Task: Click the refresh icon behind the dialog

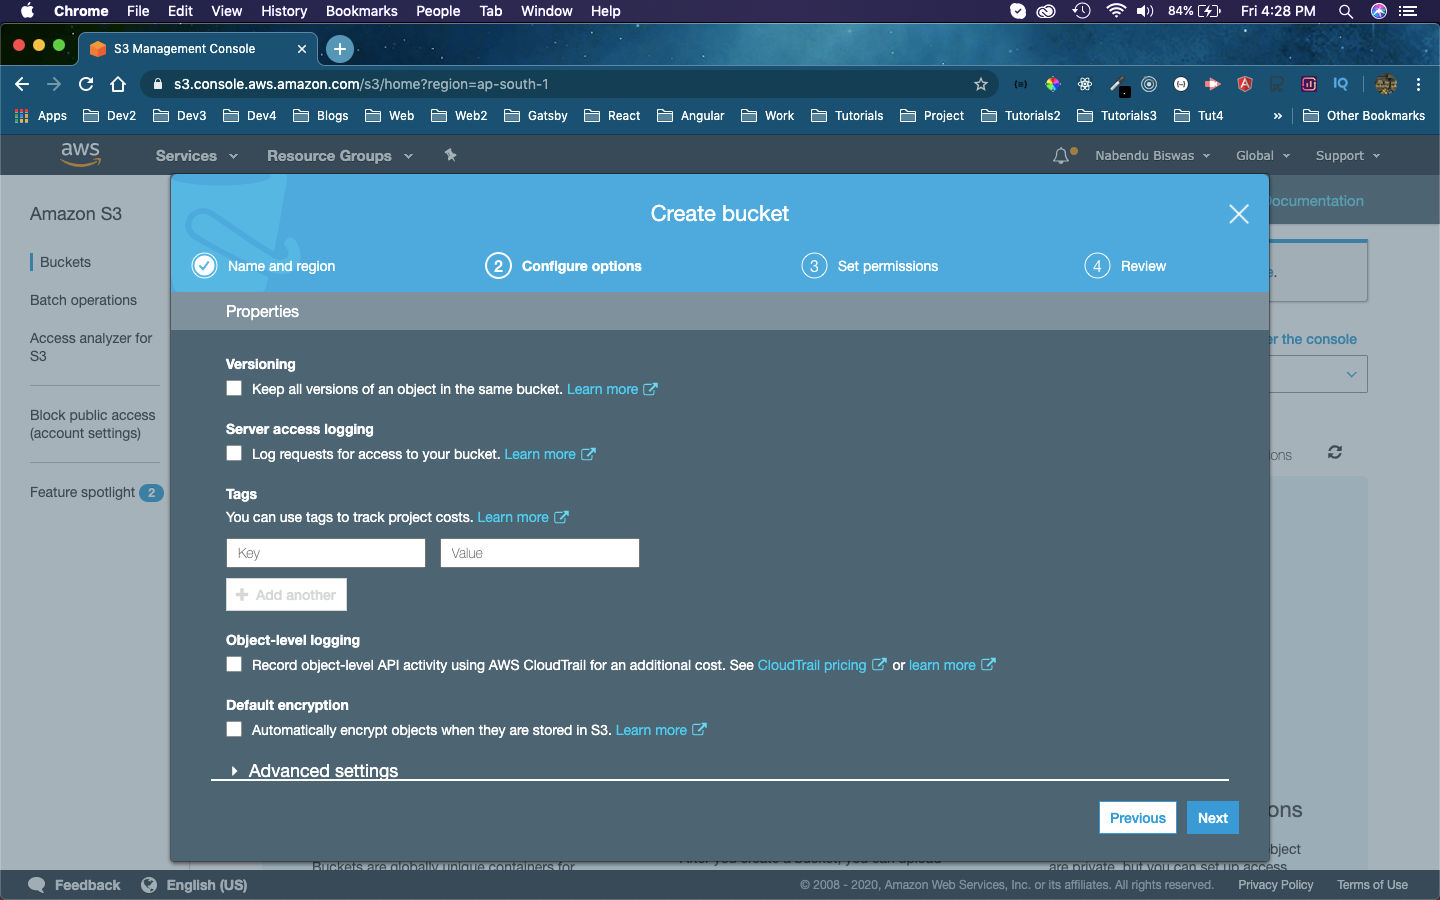Action: click(x=1334, y=452)
